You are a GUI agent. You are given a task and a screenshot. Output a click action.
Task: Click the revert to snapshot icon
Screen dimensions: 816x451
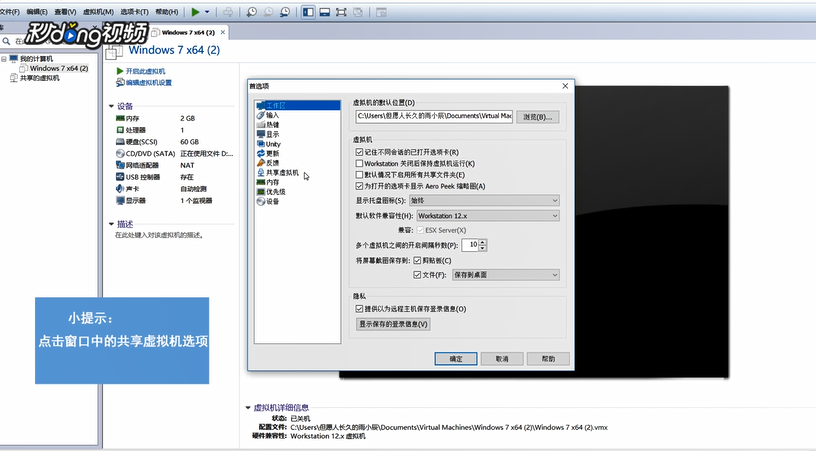click(x=268, y=11)
